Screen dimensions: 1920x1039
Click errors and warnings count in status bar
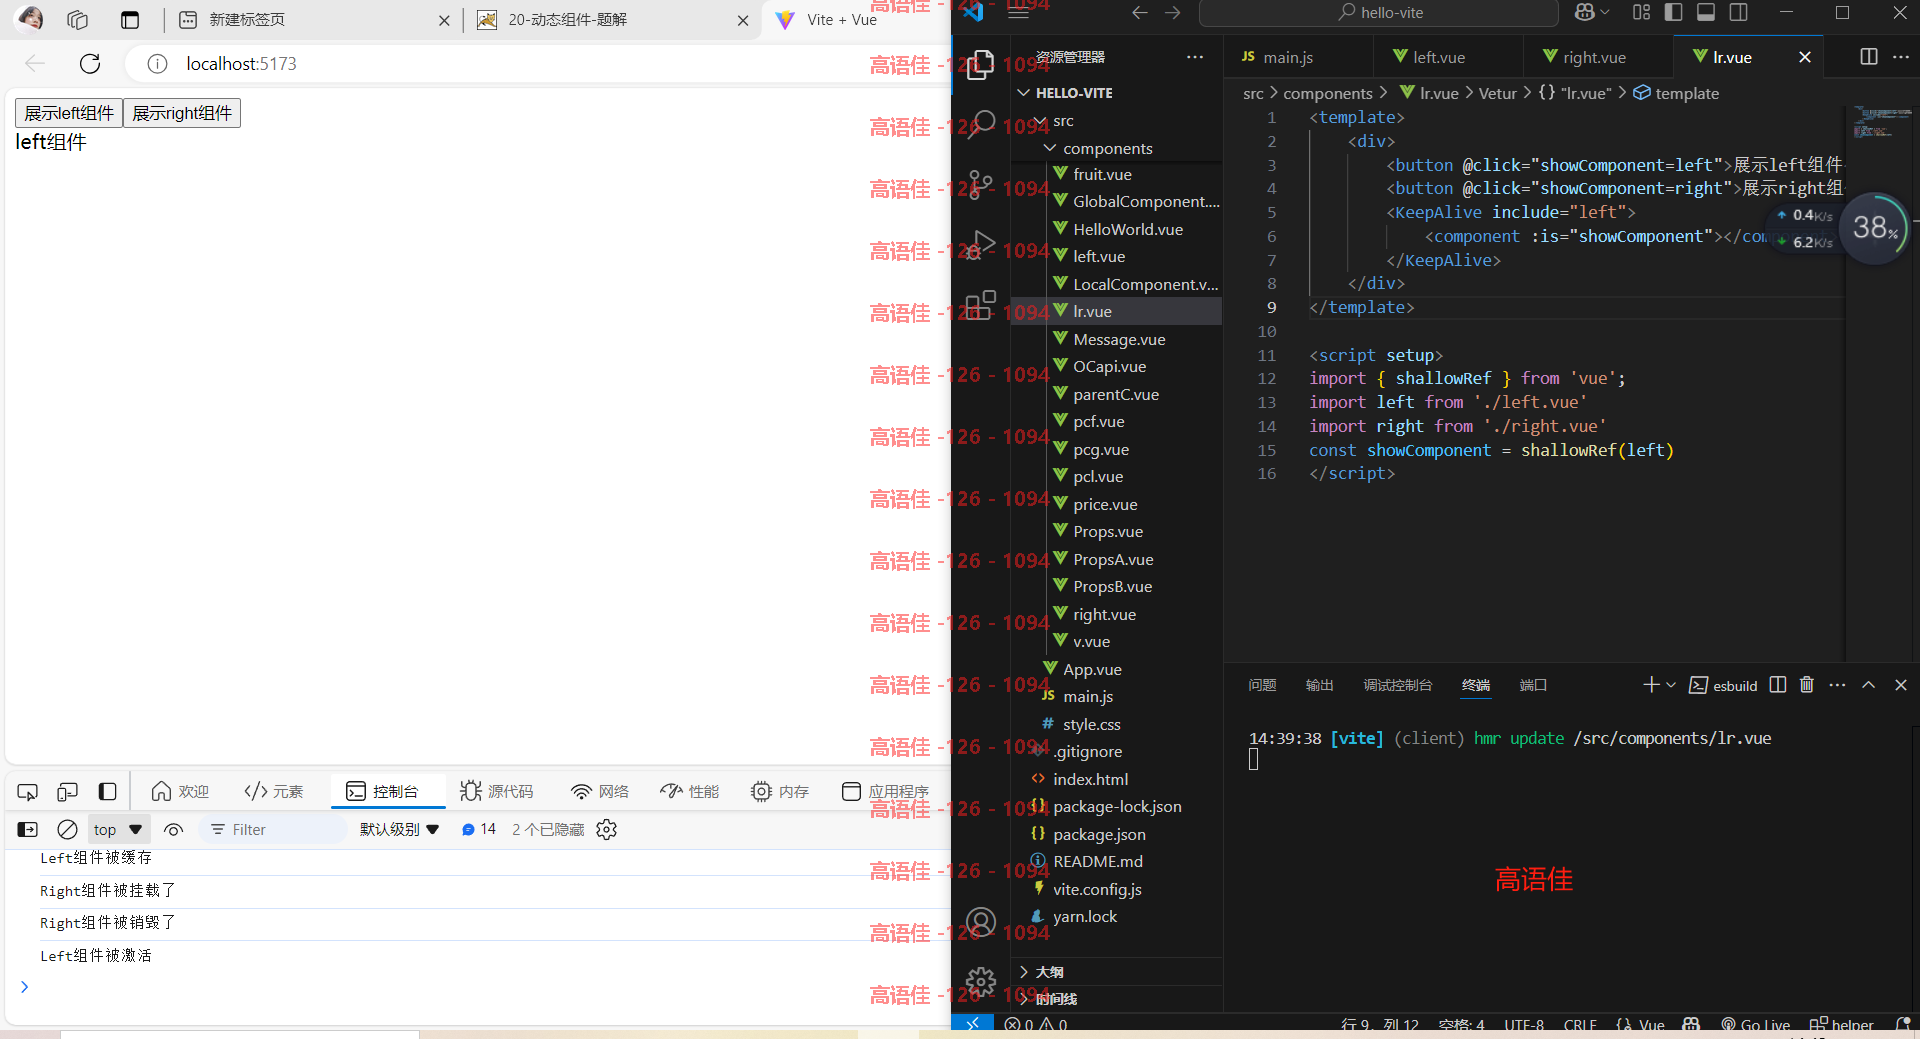coord(1035,1025)
